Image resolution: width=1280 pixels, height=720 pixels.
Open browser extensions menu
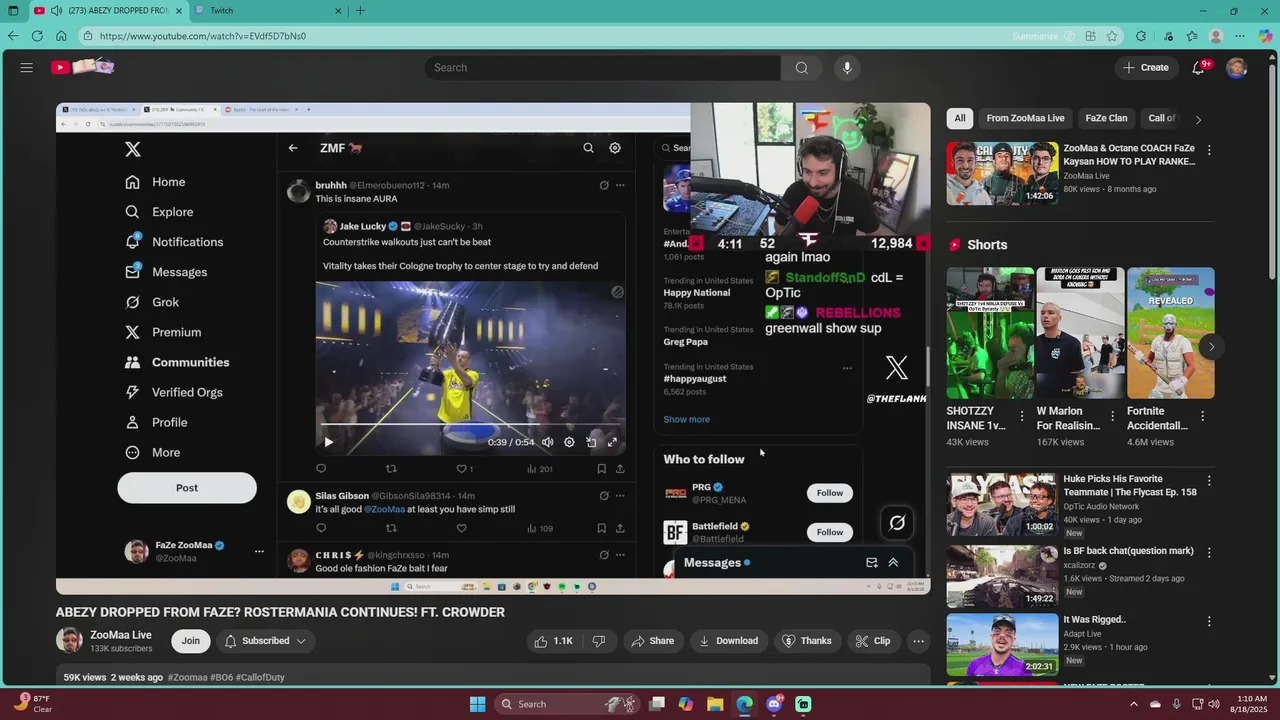click(x=1141, y=36)
